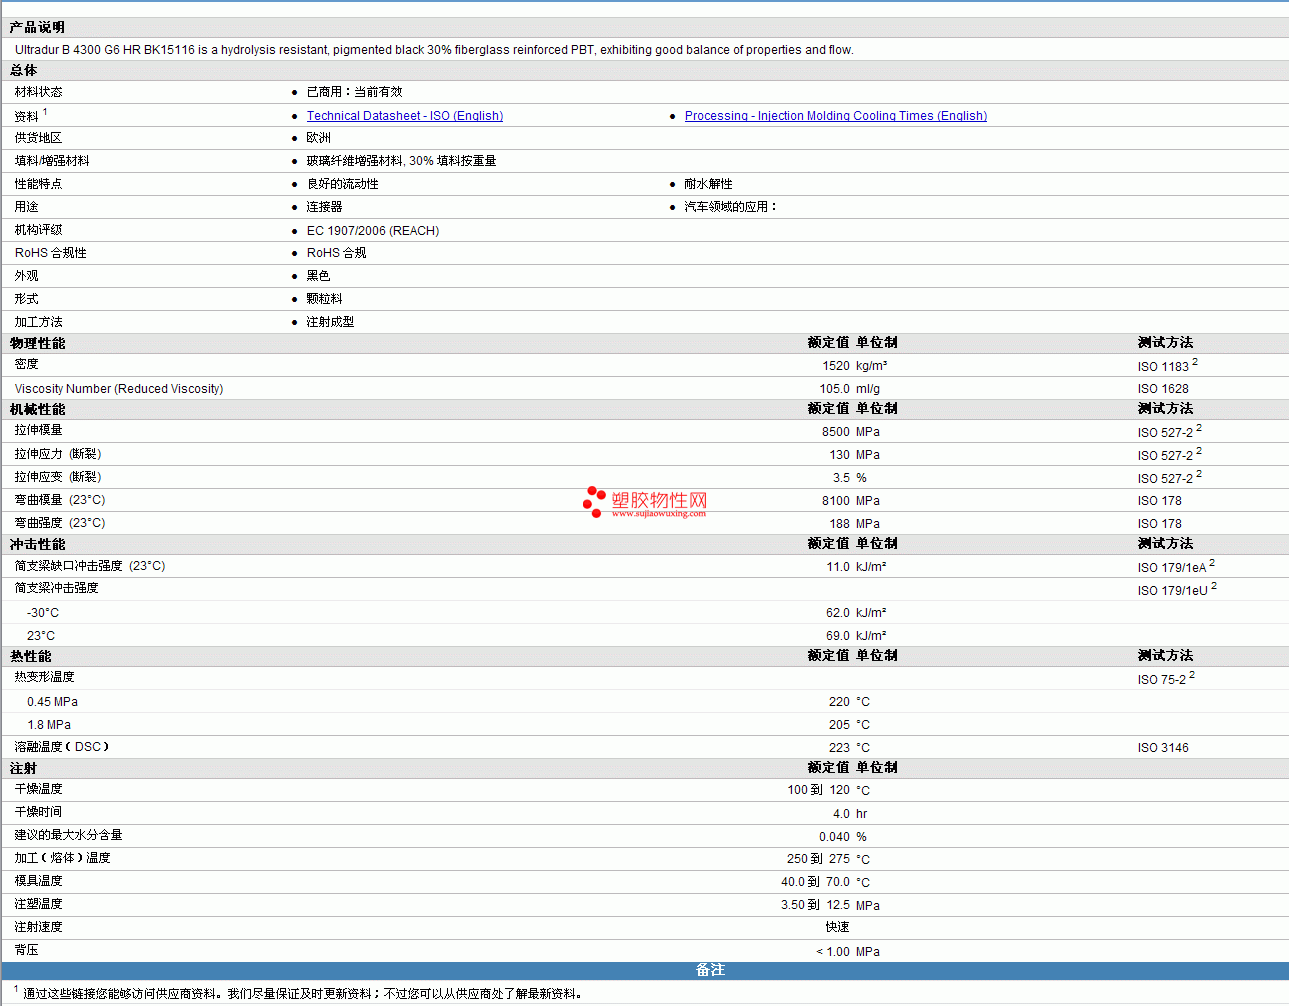Select the tensile stress value 130
Image resolution: width=1289 pixels, height=1006 pixels.
coord(840,455)
